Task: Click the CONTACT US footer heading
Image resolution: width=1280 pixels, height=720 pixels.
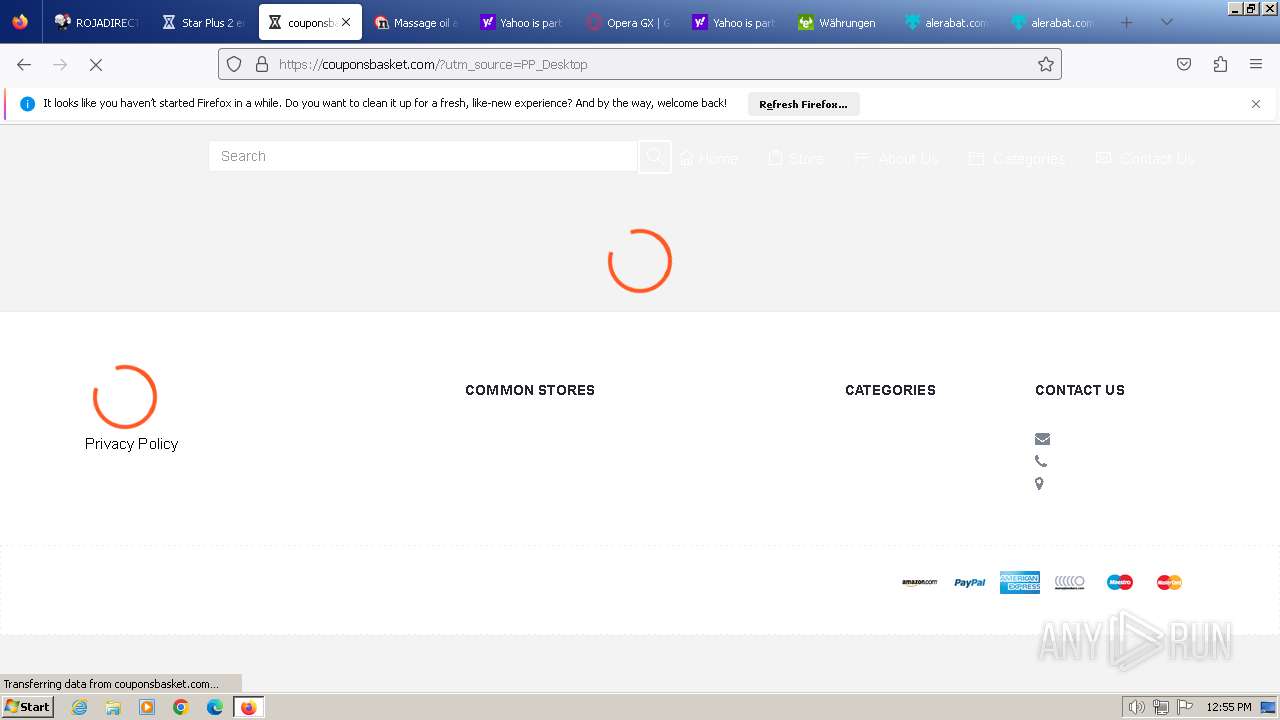Action: coord(1080,390)
